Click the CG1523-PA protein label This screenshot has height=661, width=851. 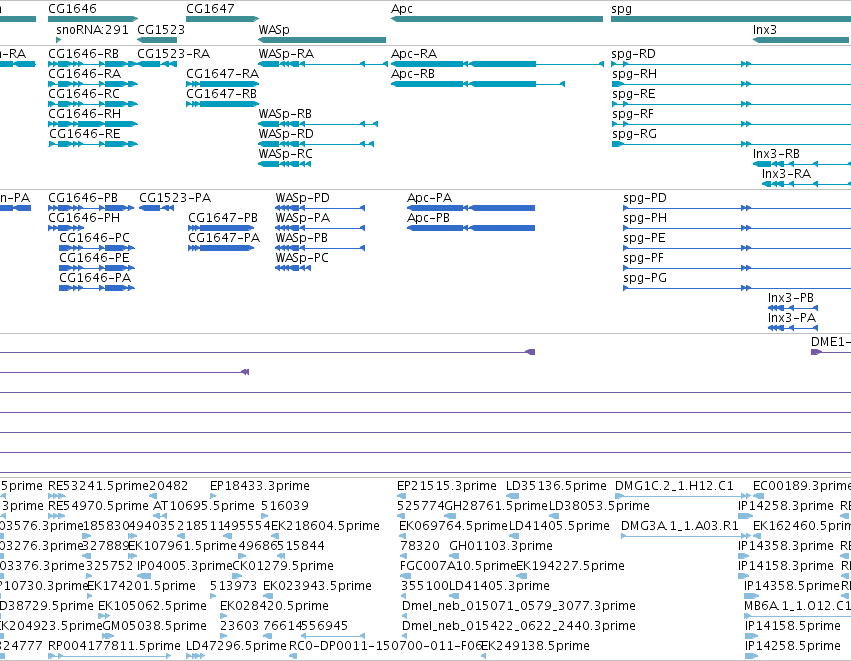coord(175,198)
